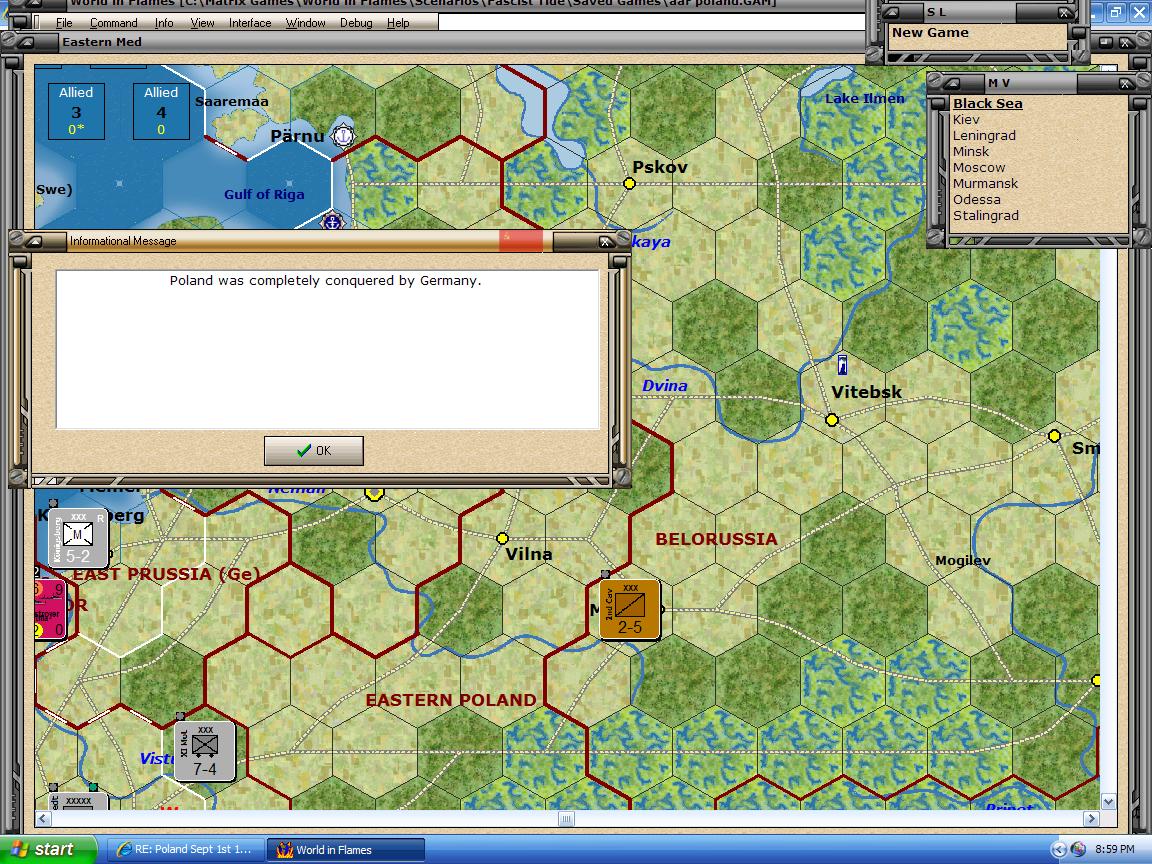Select Black Sea in the M V list
The width and height of the screenshot is (1152, 864).
pos(987,104)
